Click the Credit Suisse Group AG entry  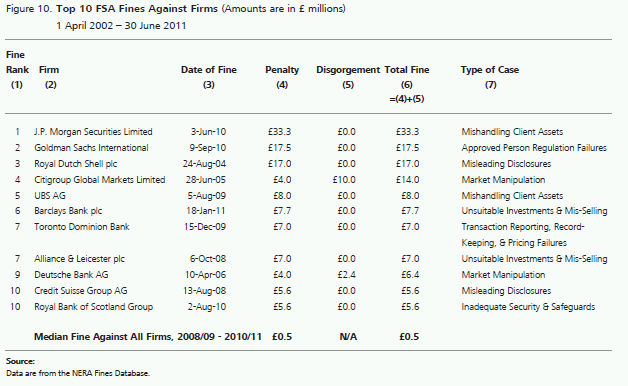click(x=81, y=291)
